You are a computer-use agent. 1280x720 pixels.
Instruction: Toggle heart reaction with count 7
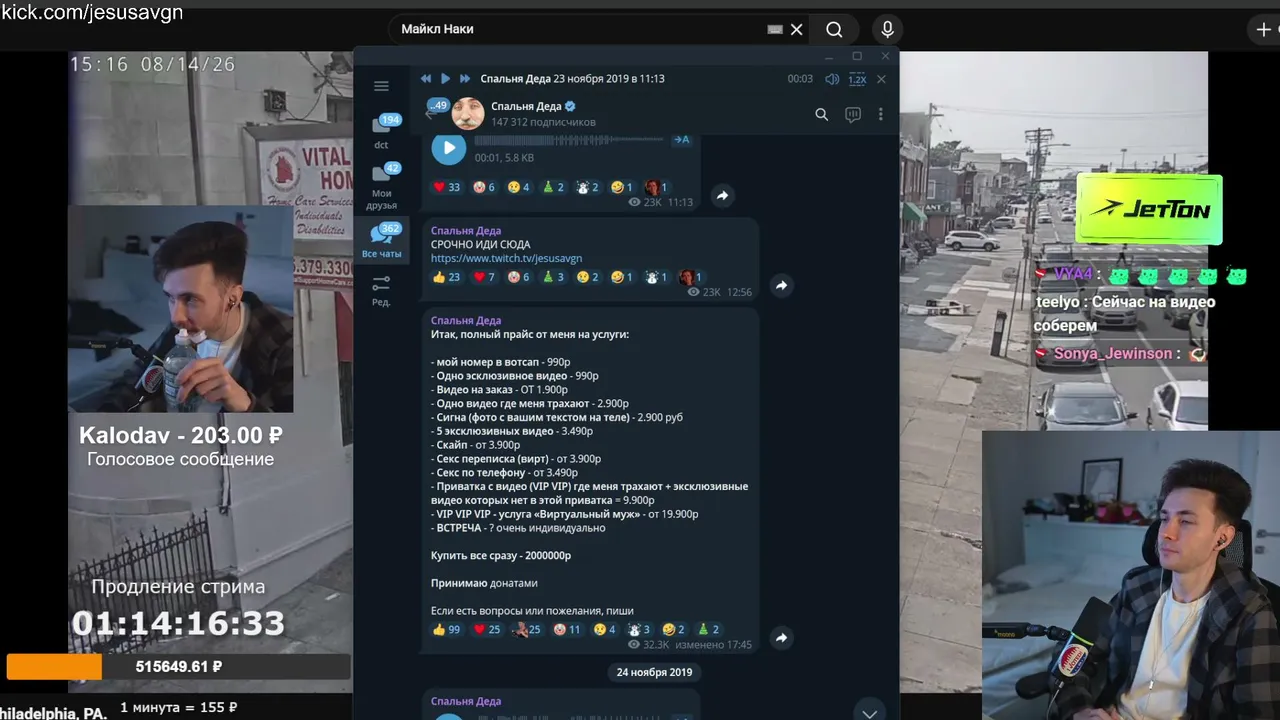pos(484,277)
